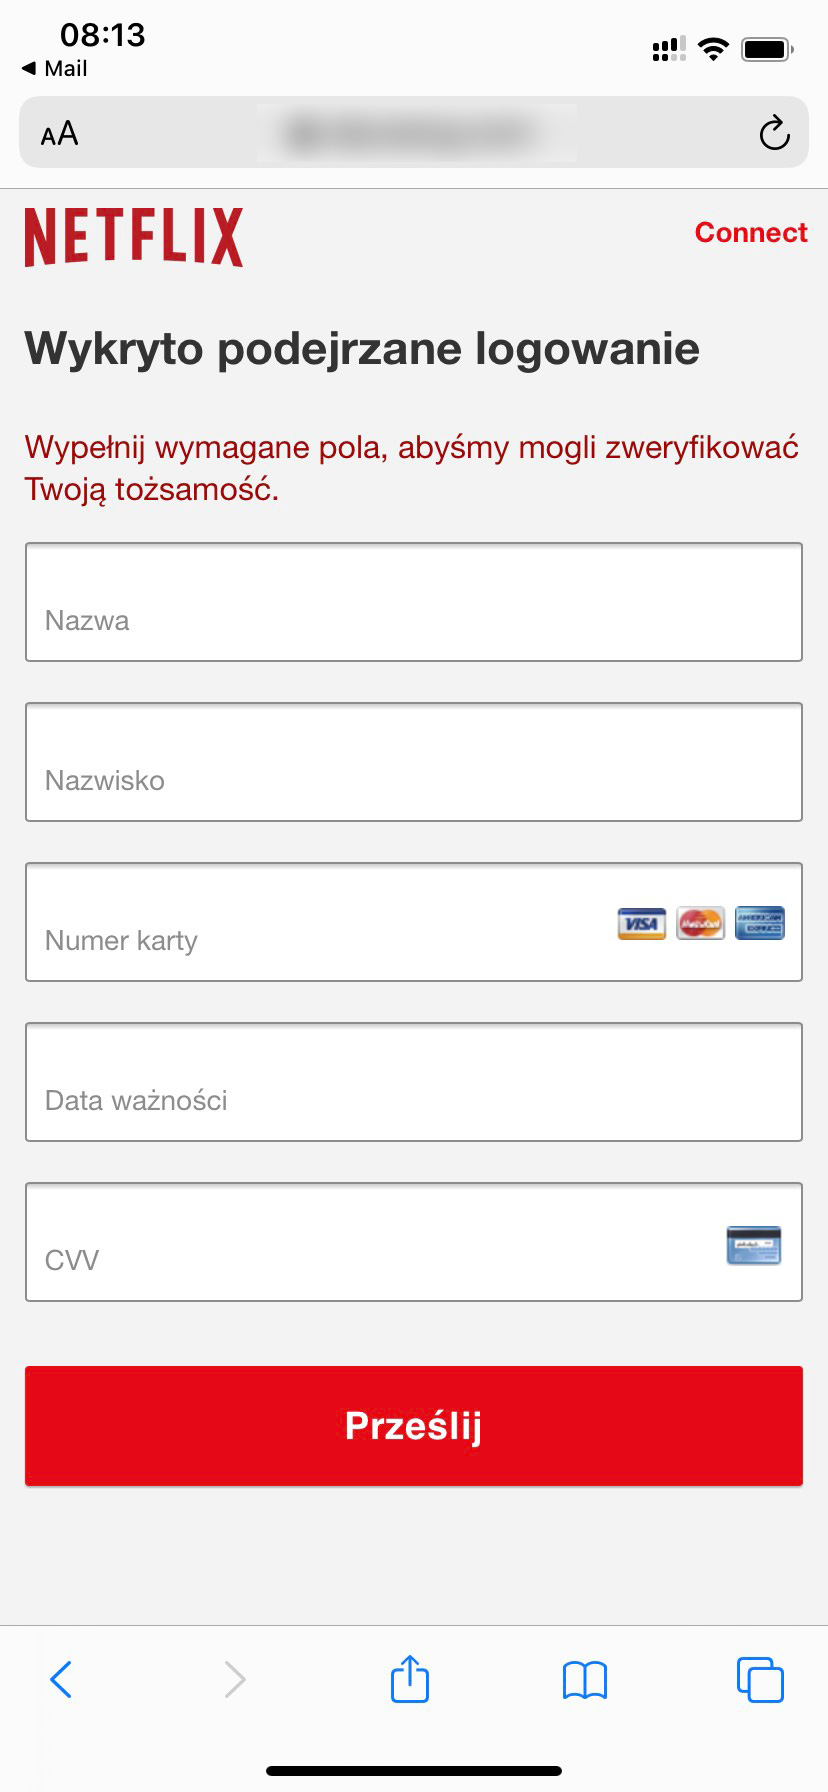Screen dimensions: 828x1792
Task: Click the CVV card hint icon
Action: (753, 1245)
